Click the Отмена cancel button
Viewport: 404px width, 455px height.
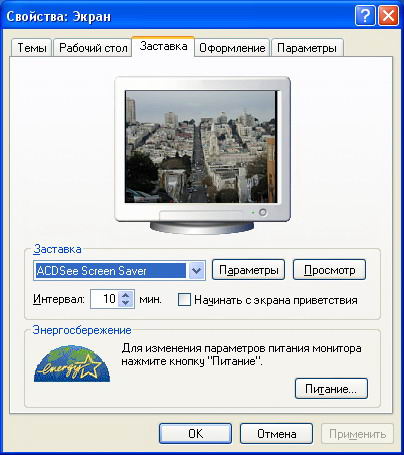click(276, 434)
